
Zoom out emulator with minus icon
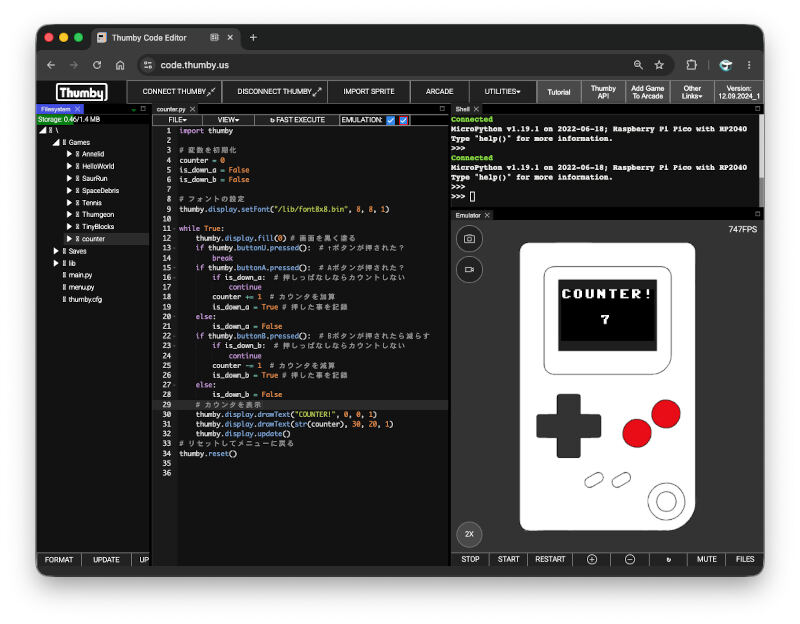630,559
